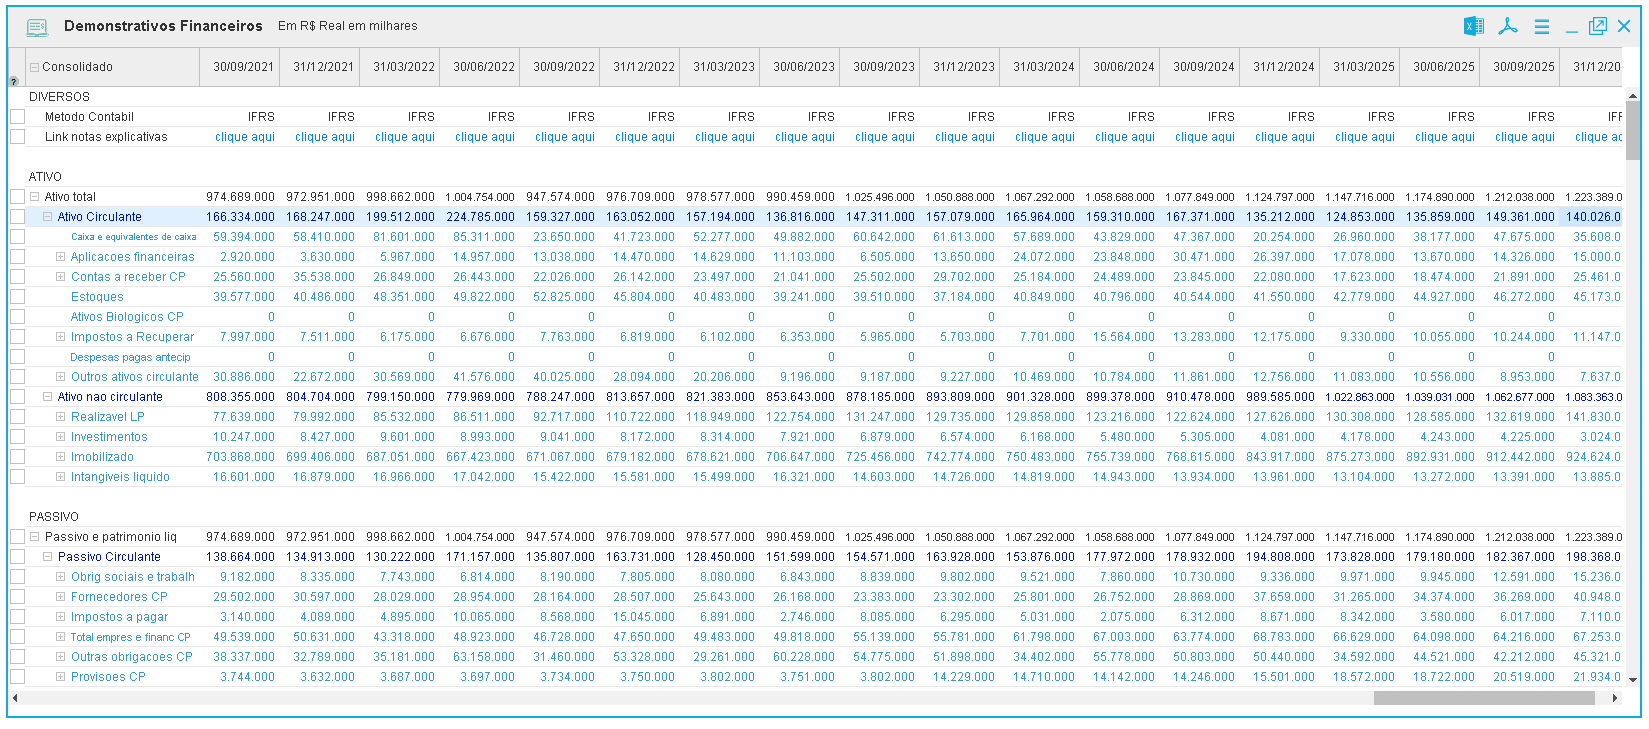Collapse the Ativo Circulante node
1649x729 pixels.
[x=47, y=217]
